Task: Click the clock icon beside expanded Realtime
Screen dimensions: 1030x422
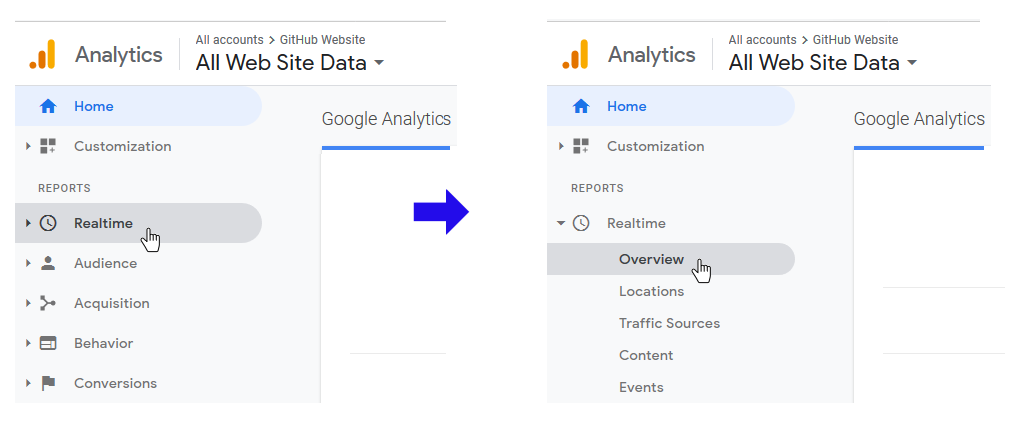Action: (581, 223)
